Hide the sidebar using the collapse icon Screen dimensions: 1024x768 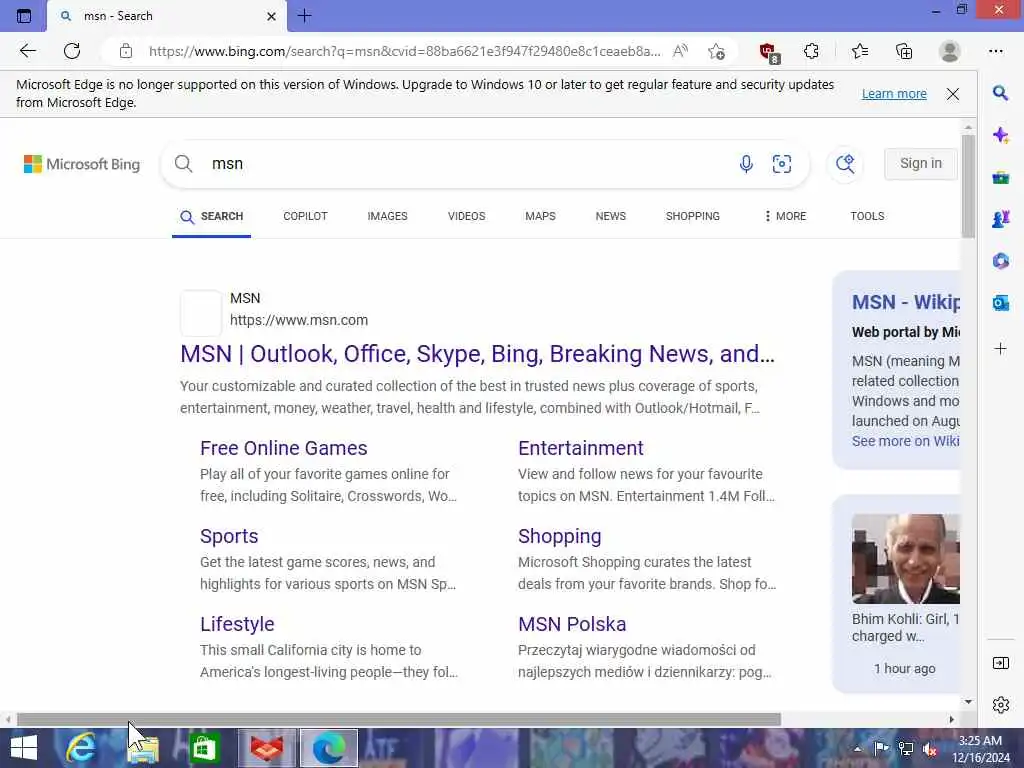[1000, 664]
